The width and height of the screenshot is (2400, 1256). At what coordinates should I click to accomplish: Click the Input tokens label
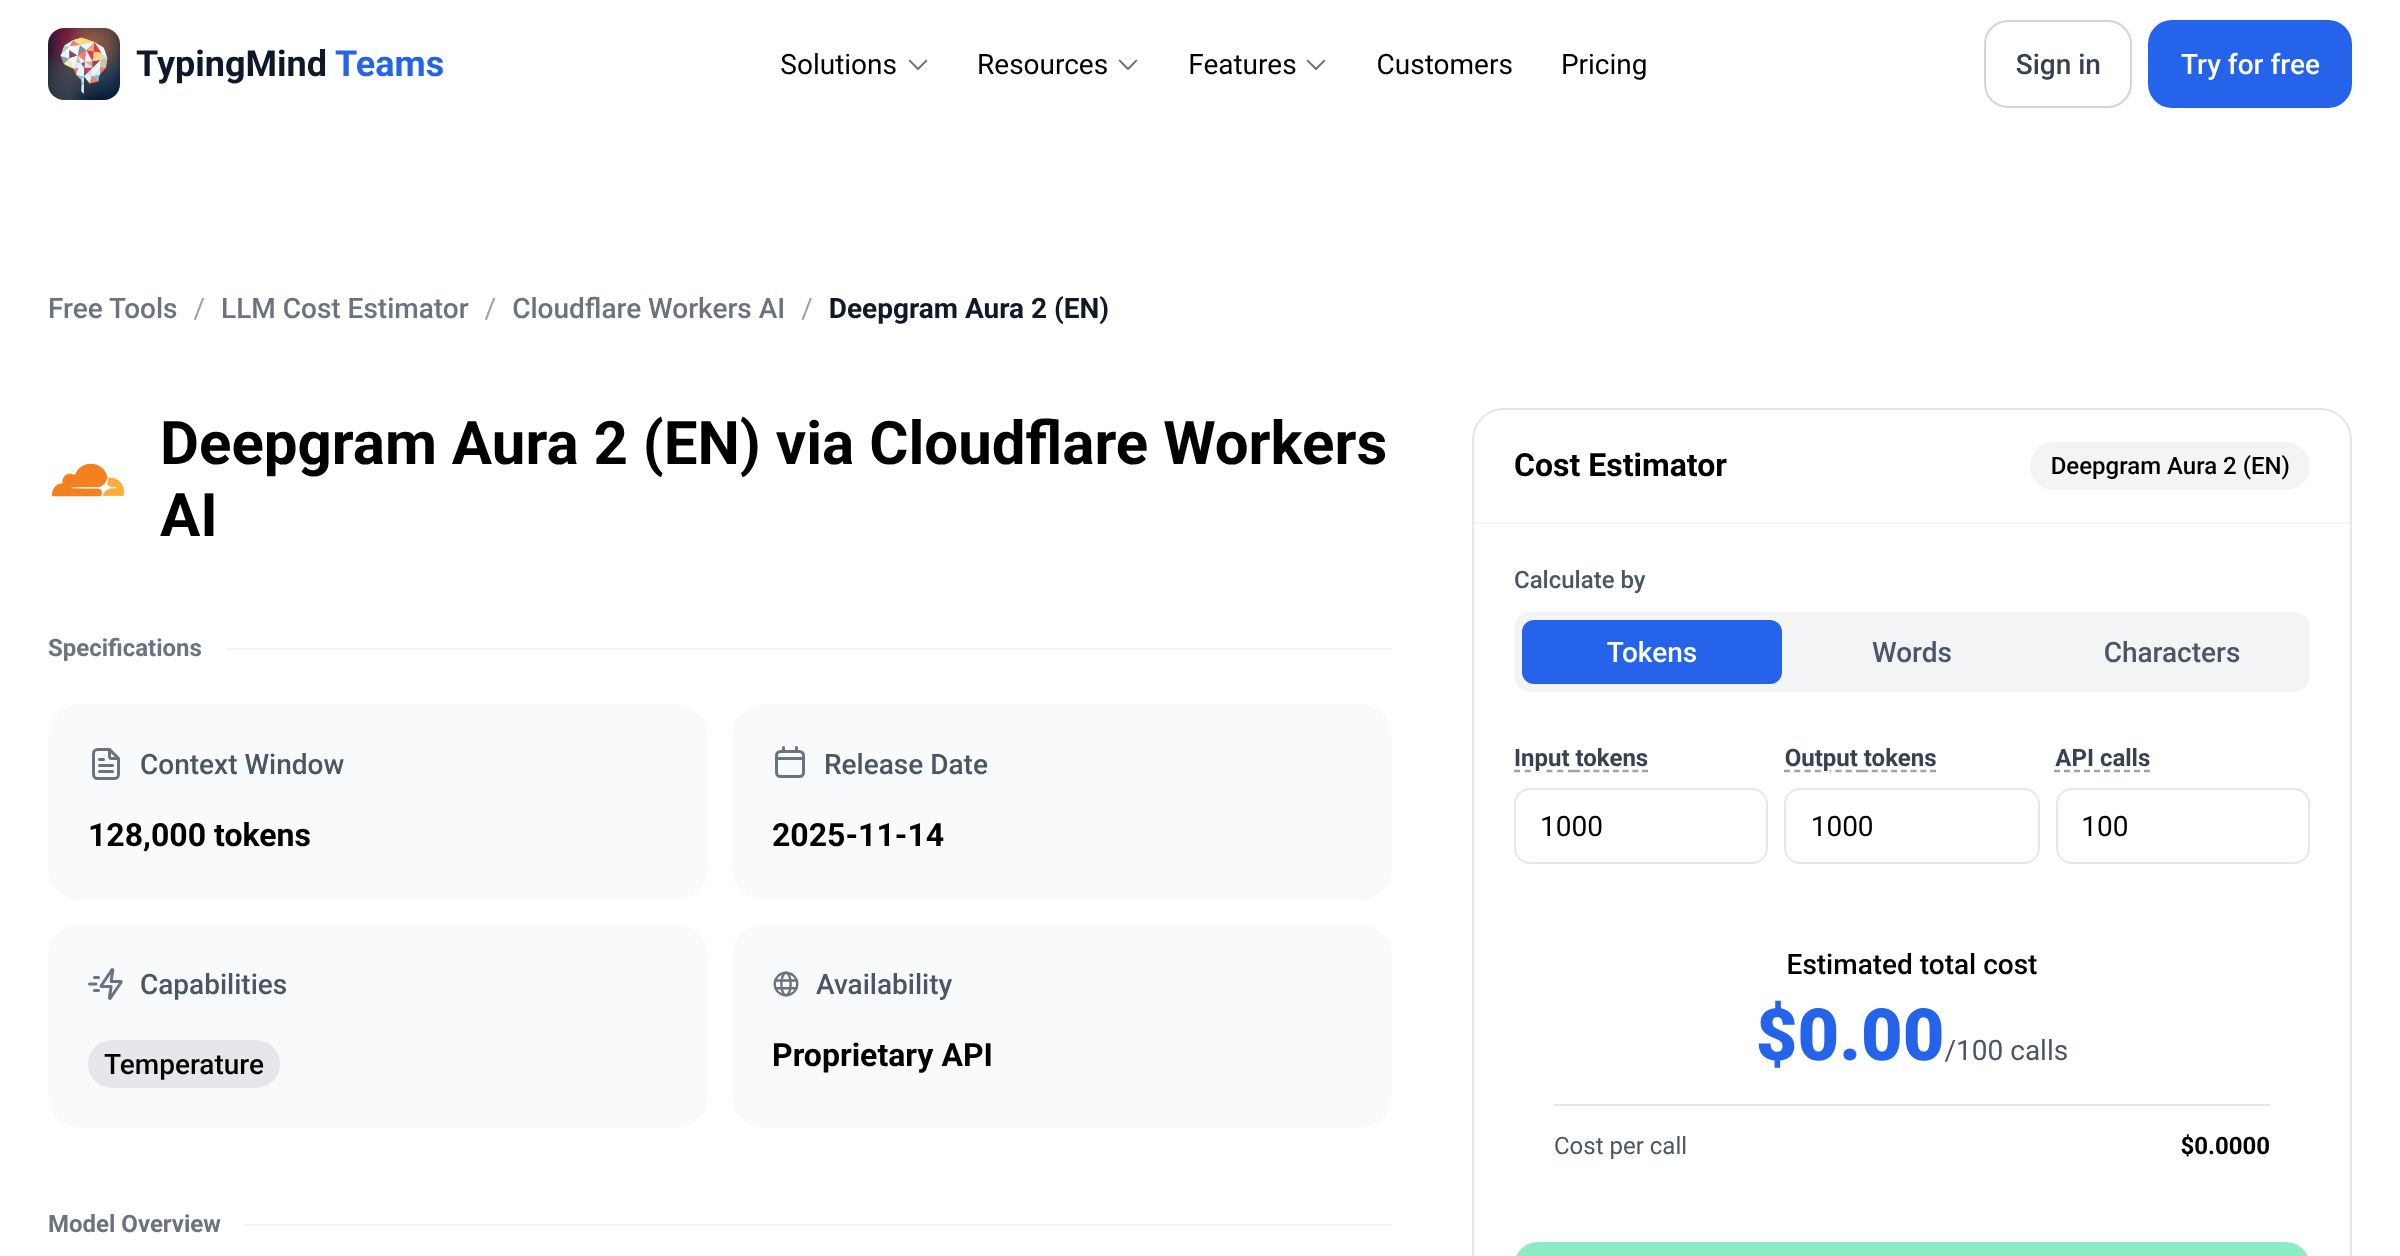[1581, 758]
